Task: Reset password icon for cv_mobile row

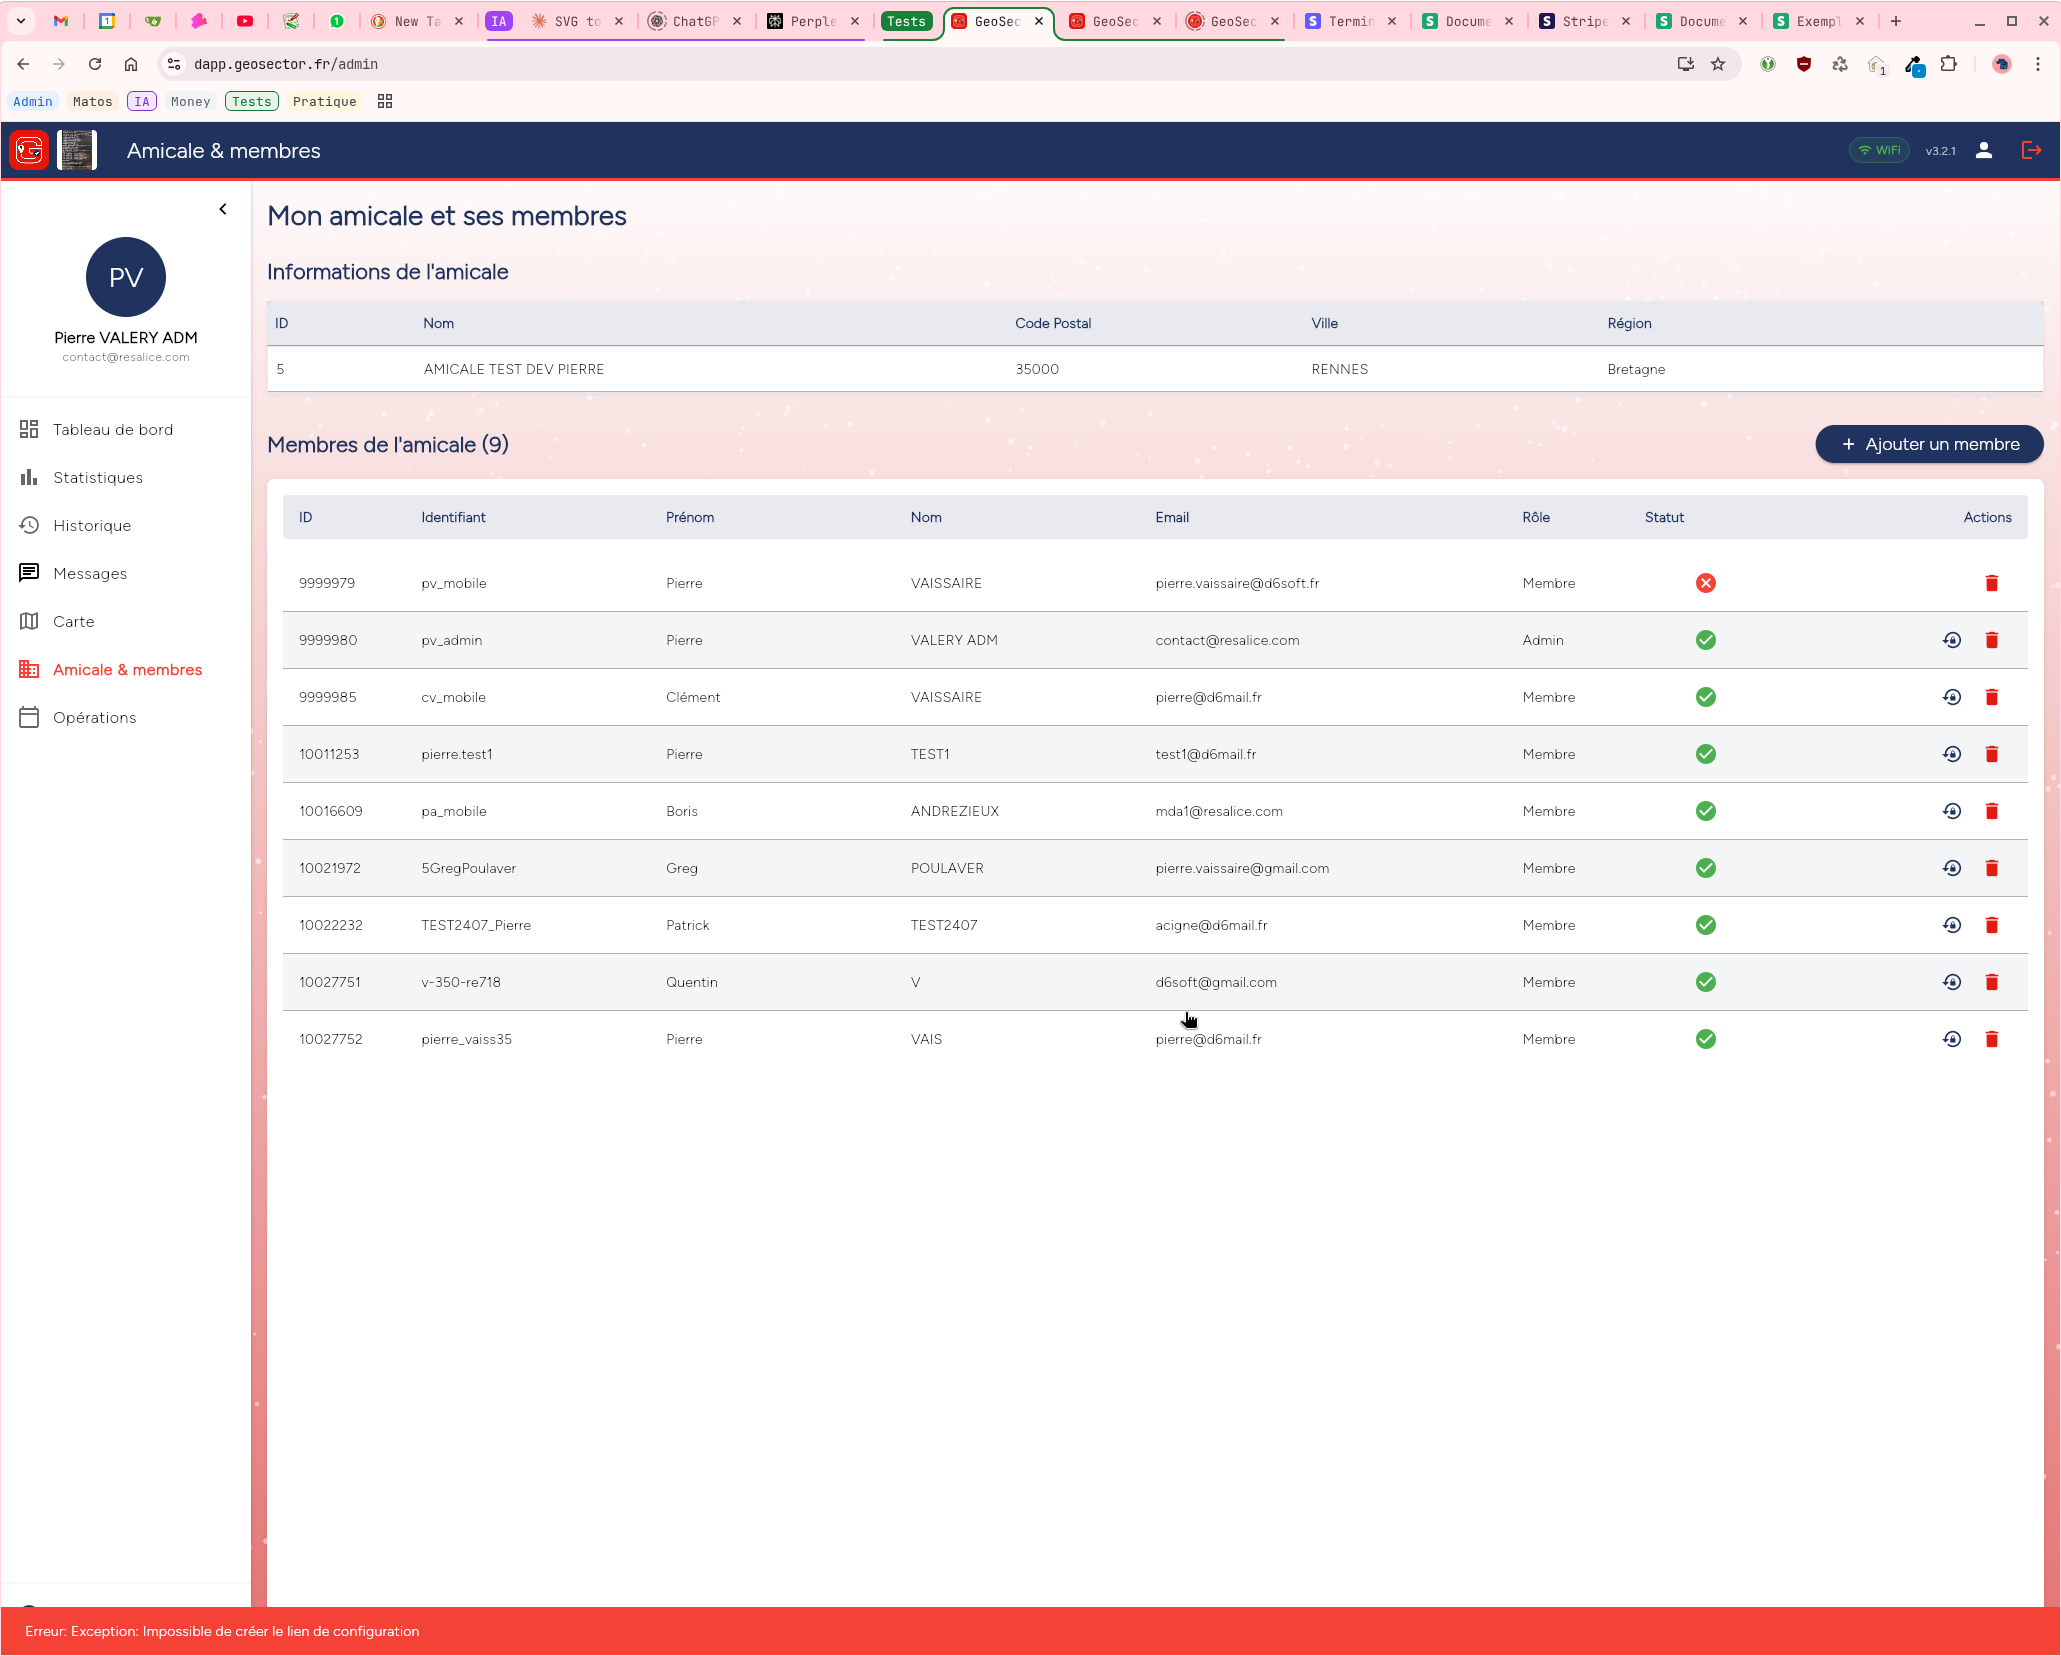Action: pos(1951,697)
